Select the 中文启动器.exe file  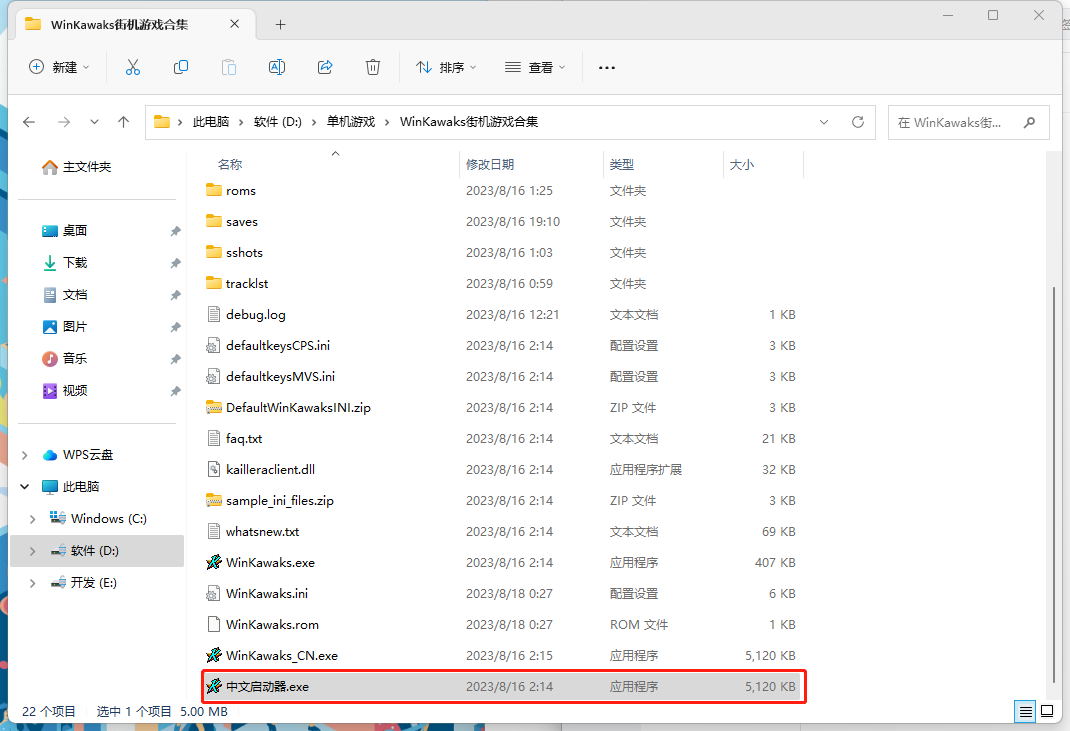[x=504, y=687]
